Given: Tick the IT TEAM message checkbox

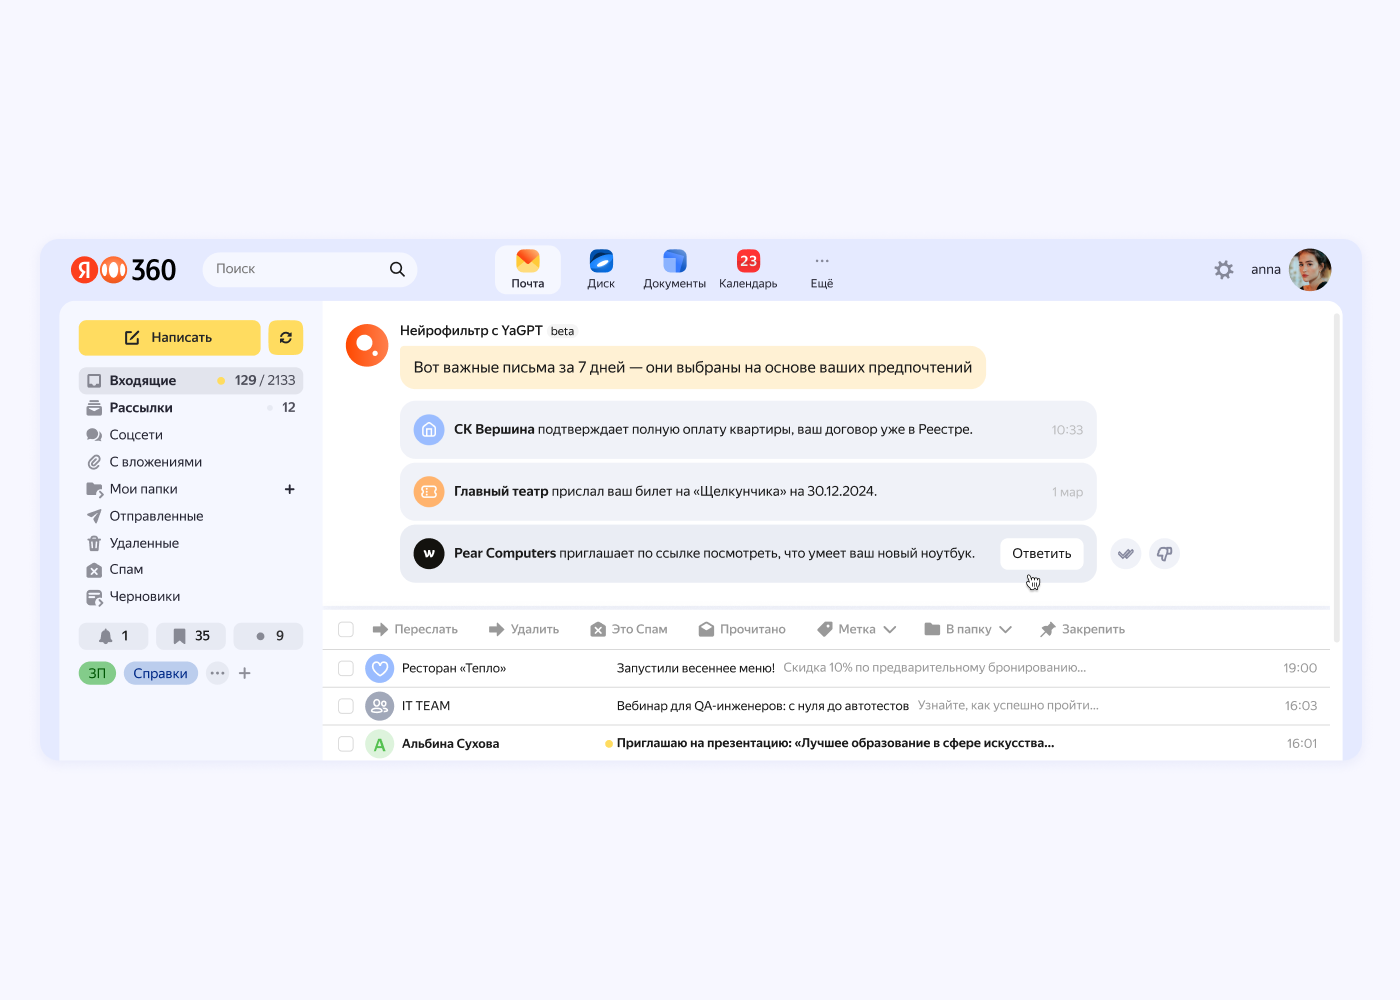Looking at the screenshot, I should 346,706.
